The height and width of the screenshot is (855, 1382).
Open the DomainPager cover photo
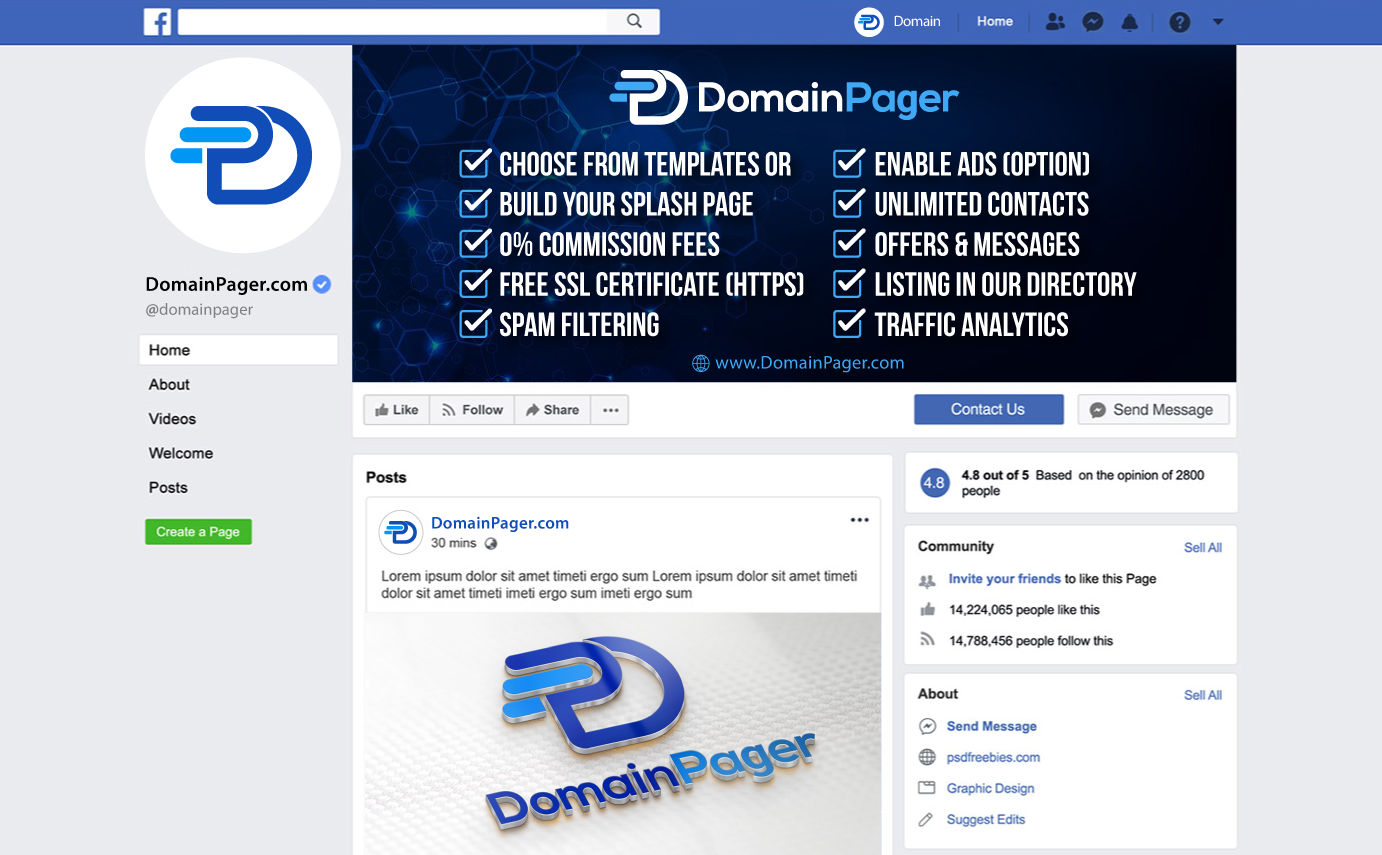pyautogui.click(x=794, y=213)
